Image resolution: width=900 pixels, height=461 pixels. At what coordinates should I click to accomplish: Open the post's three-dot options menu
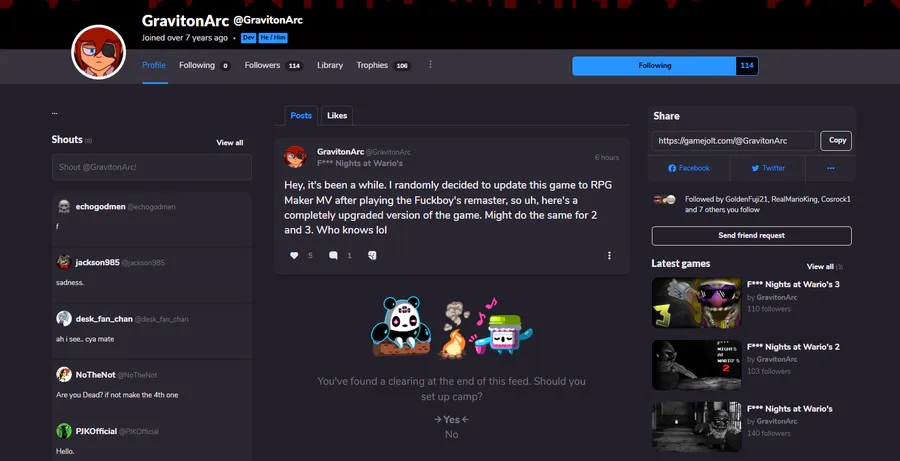point(609,255)
